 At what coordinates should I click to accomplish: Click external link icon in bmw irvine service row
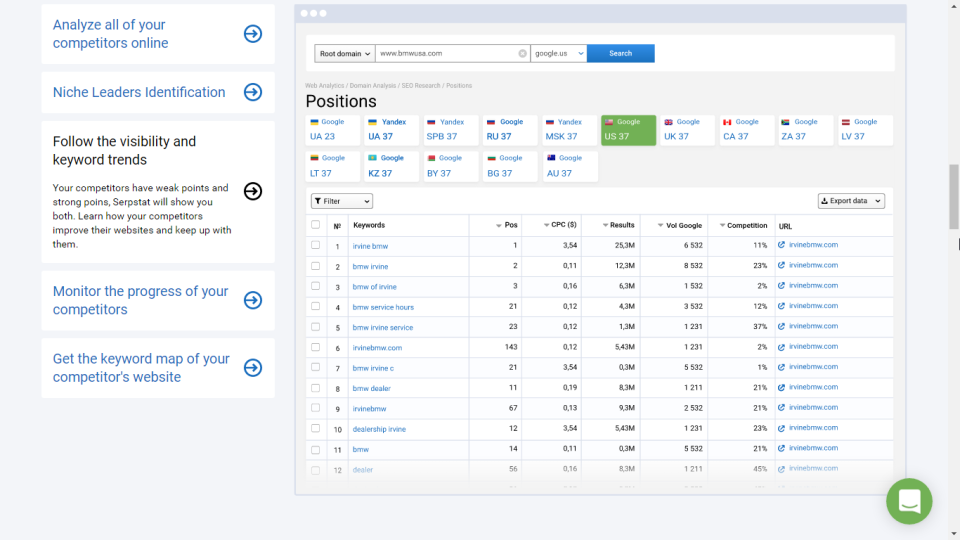[781, 326]
